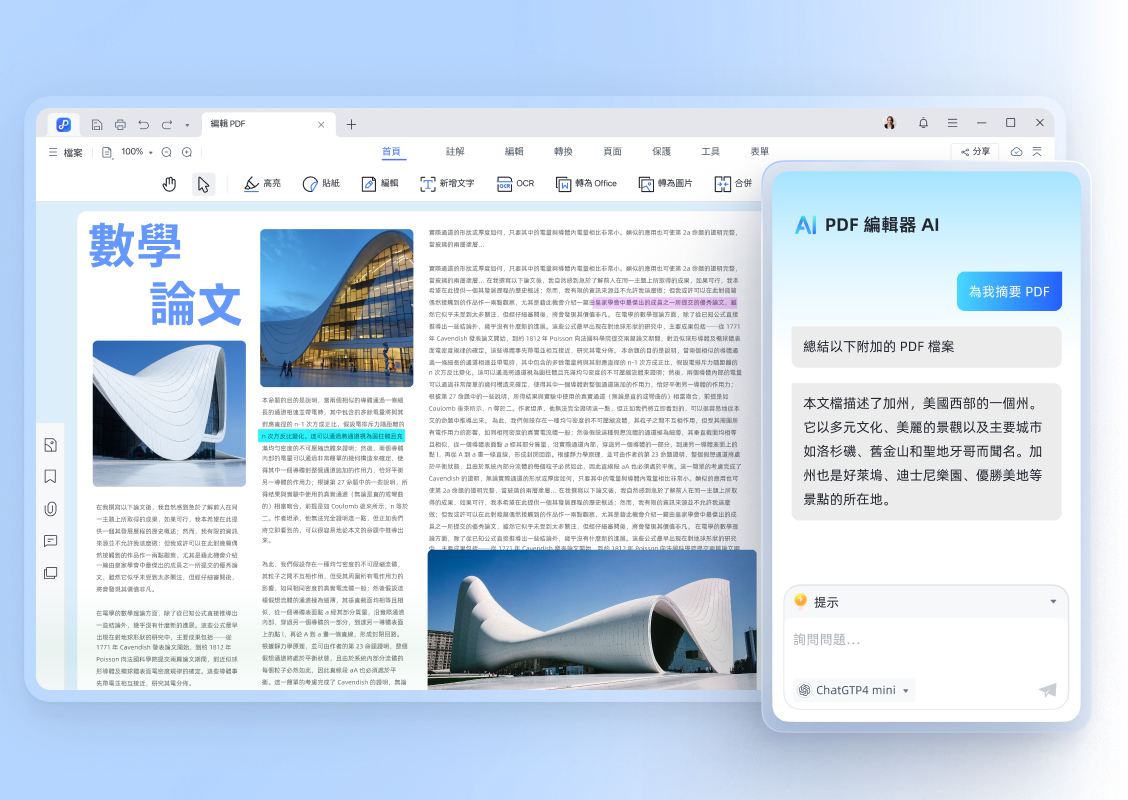Click the redo arrow icon
Image resolution: width=1128 pixels, height=800 pixels.
(167, 124)
